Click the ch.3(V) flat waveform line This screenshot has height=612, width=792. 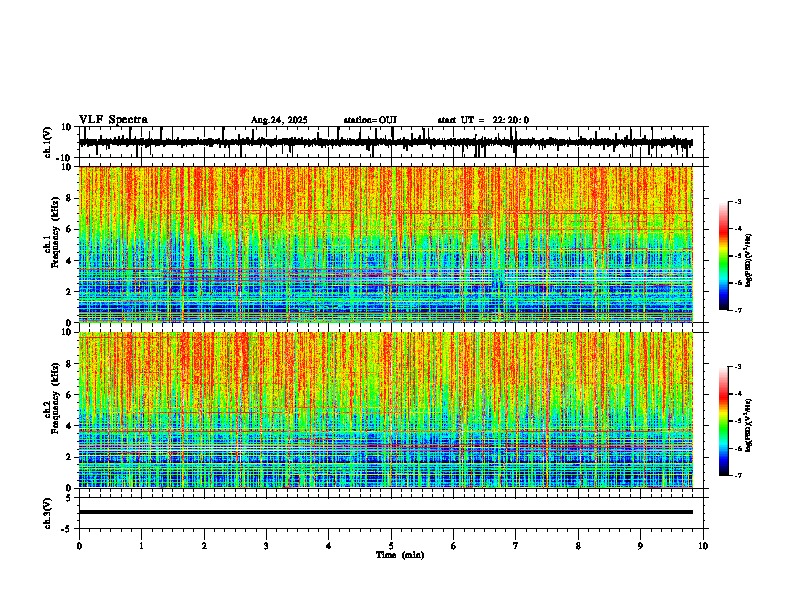click(386, 512)
